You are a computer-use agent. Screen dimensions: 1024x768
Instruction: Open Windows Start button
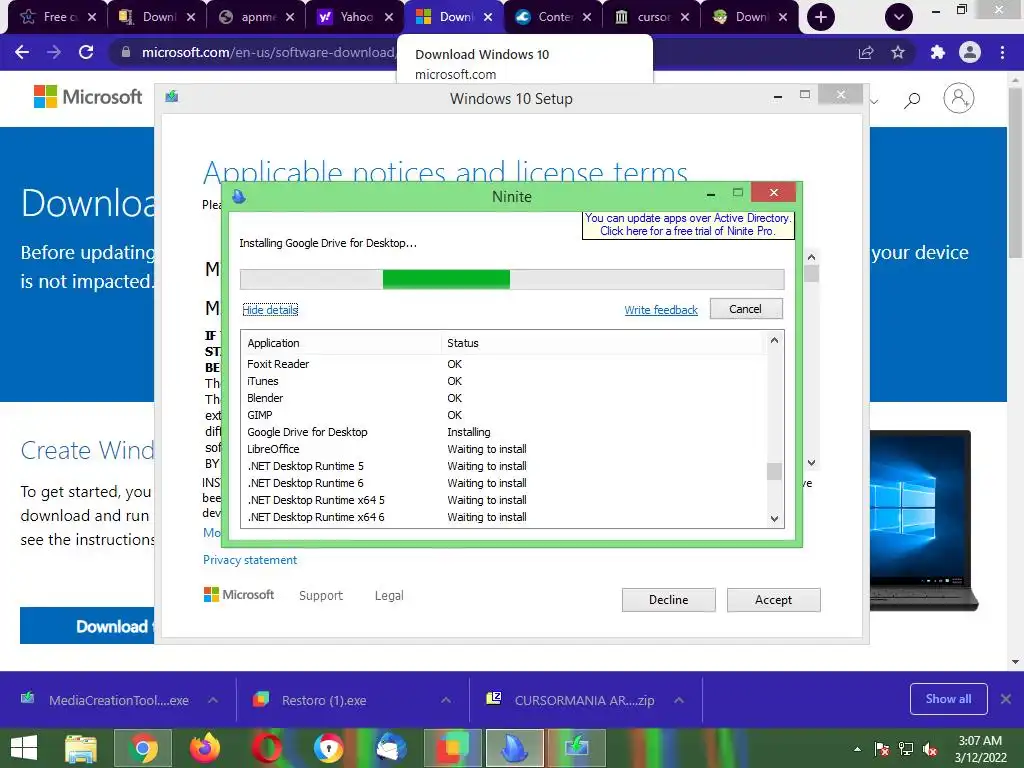click(x=24, y=748)
